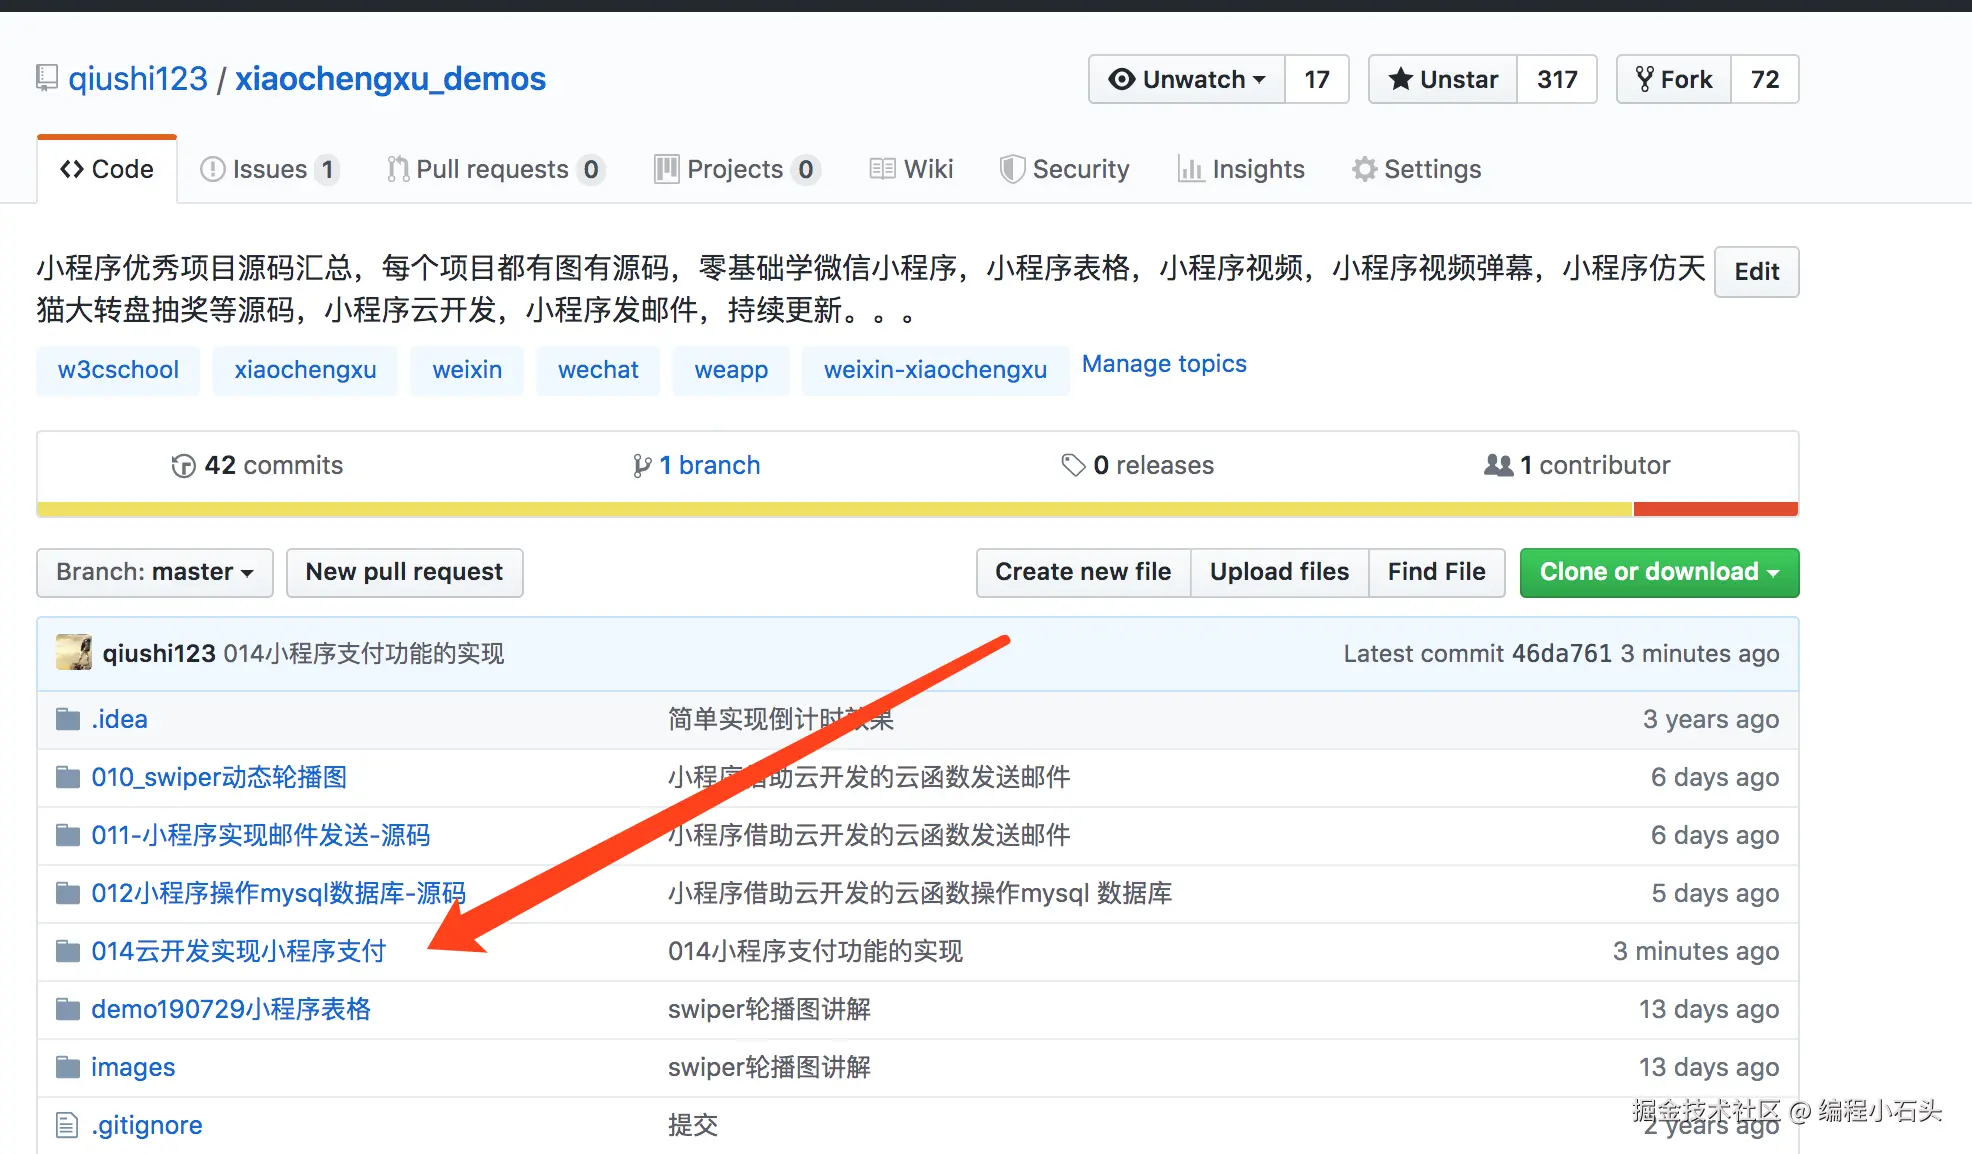Click the Manage topics link
Image resolution: width=1972 pixels, height=1154 pixels.
point(1164,364)
